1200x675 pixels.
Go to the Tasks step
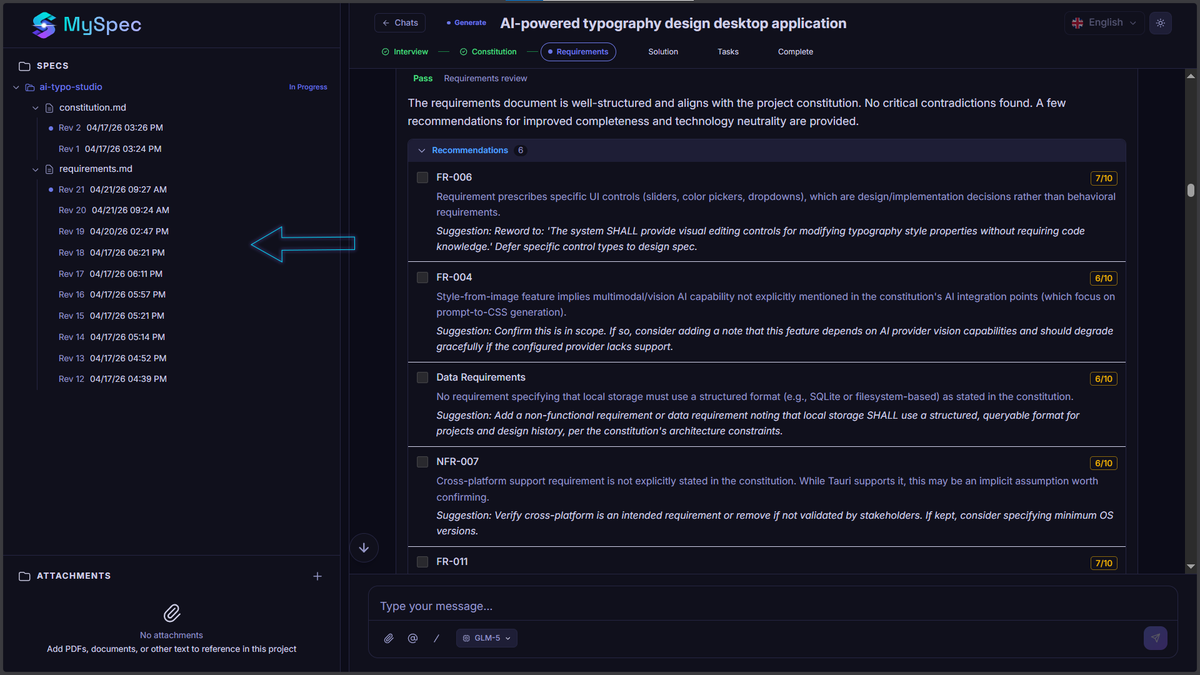coord(728,52)
